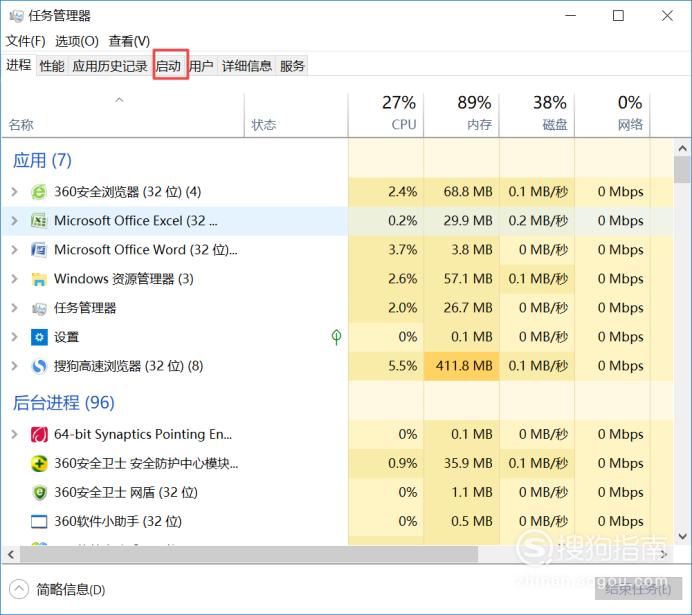The height and width of the screenshot is (615, 692).
Task: Switch to the 启动 tab
Action: pos(168,66)
